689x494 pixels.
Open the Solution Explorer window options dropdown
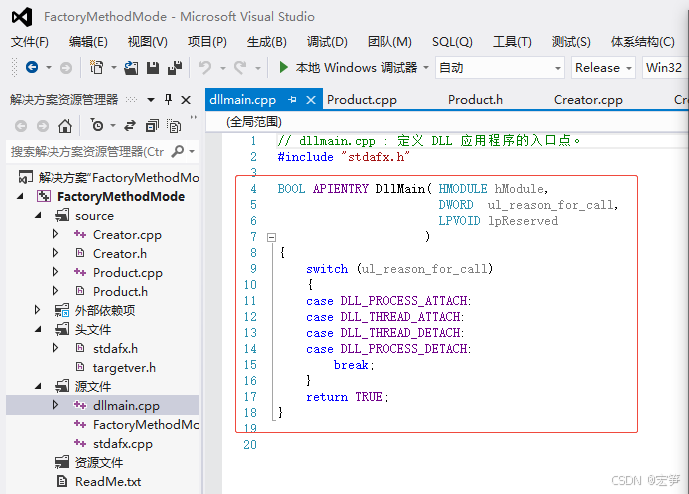pyautogui.click(x=151, y=100)
